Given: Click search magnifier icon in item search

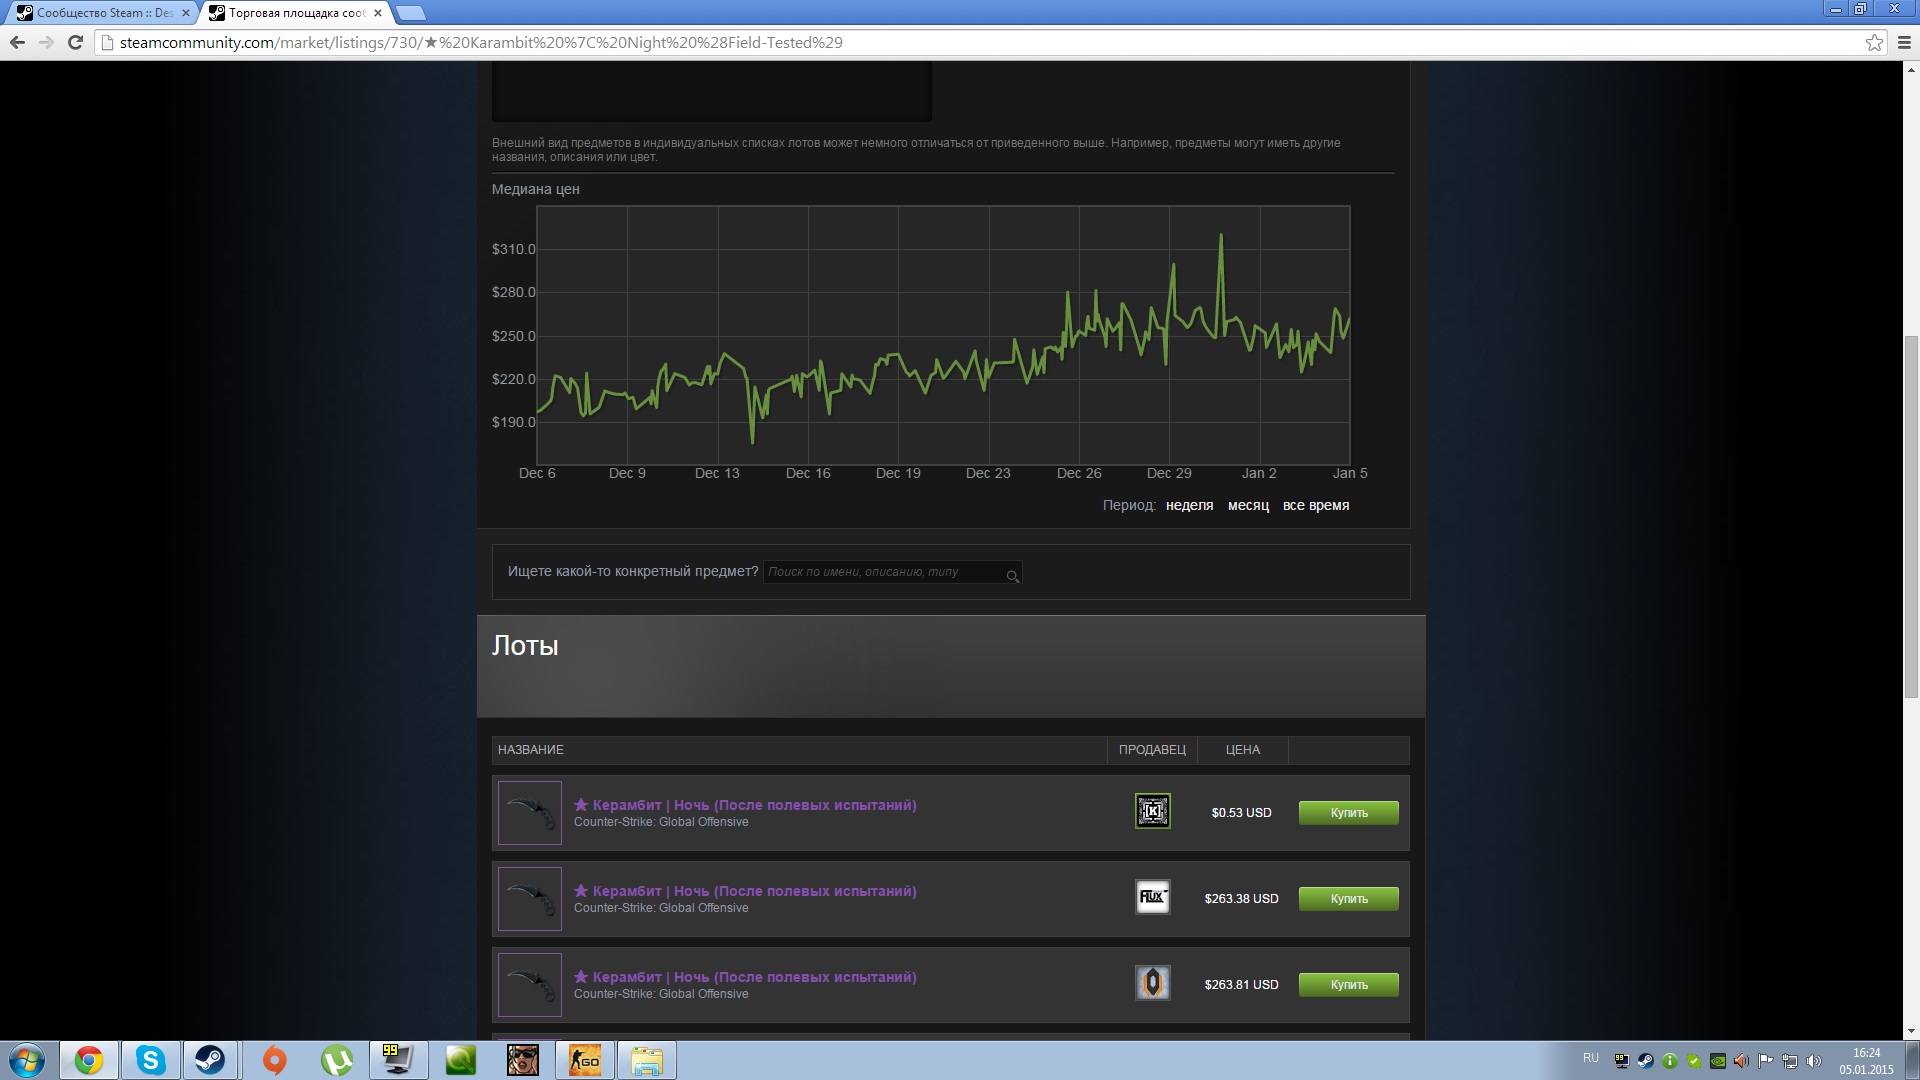Looking at the screenshot, I should tap(1012, 576).
